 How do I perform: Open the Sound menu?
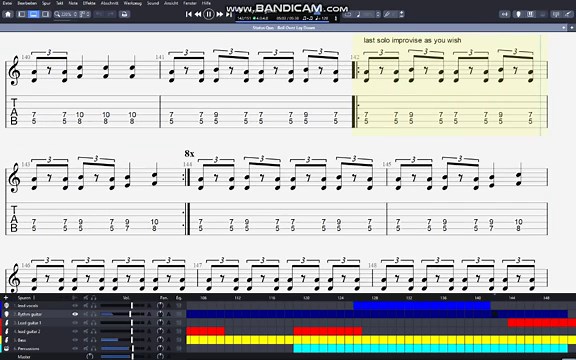tap(153, 3)
